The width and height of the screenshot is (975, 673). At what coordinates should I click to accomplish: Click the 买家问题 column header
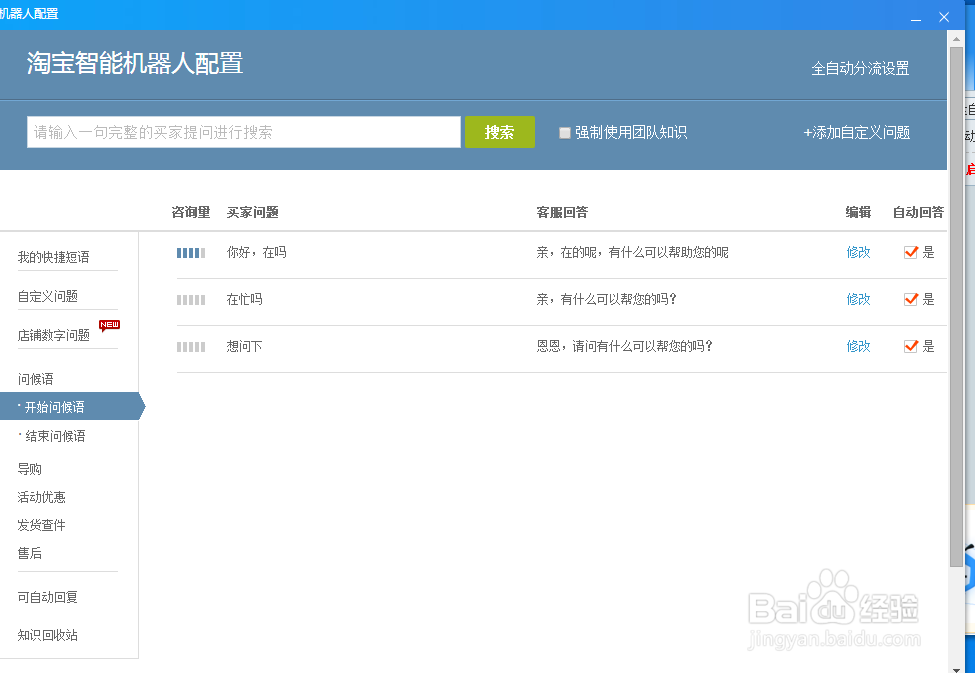(252, 212)
